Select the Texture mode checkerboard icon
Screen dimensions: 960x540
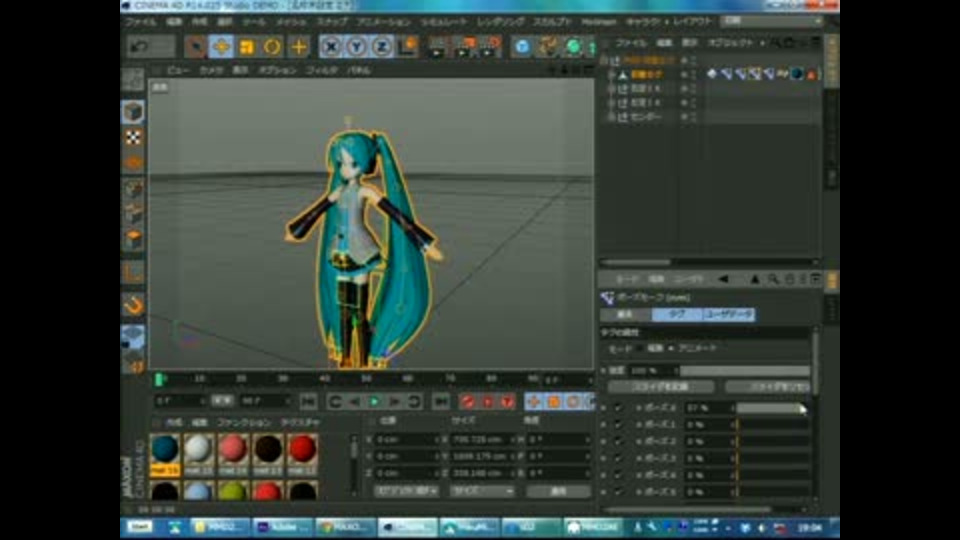[x=133, y=138]
